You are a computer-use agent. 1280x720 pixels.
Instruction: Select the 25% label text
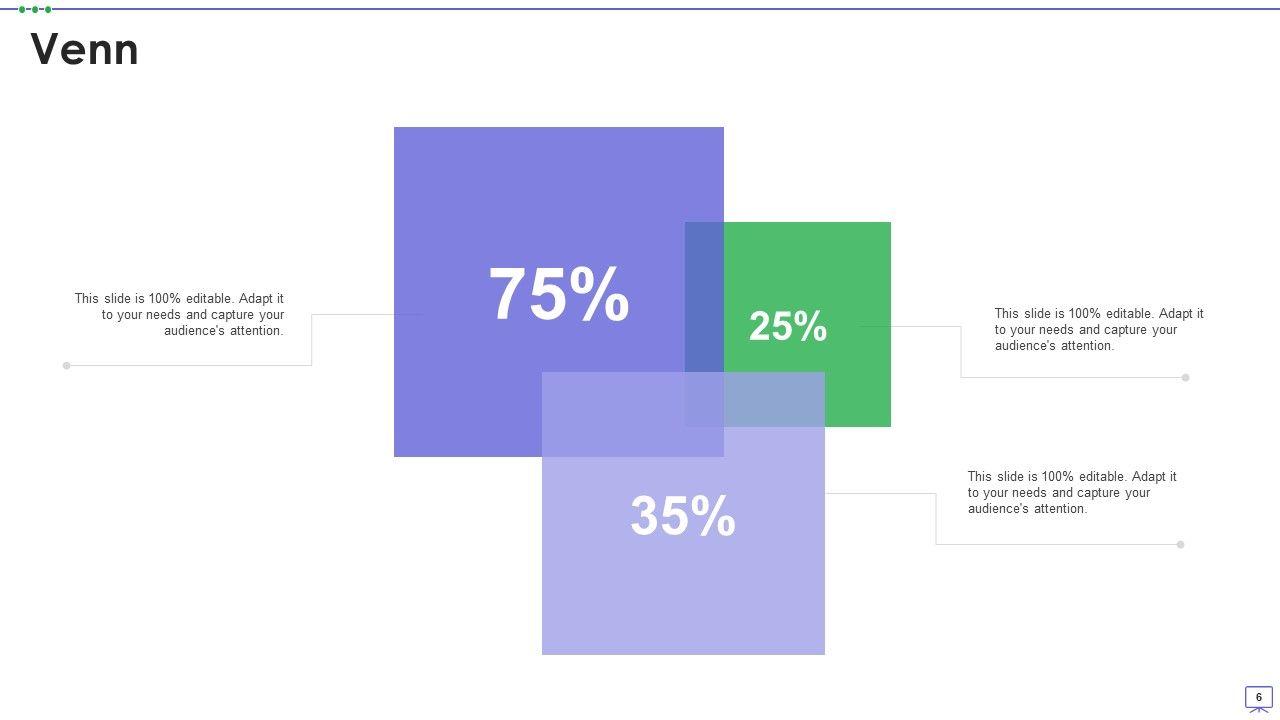point(788,326)
